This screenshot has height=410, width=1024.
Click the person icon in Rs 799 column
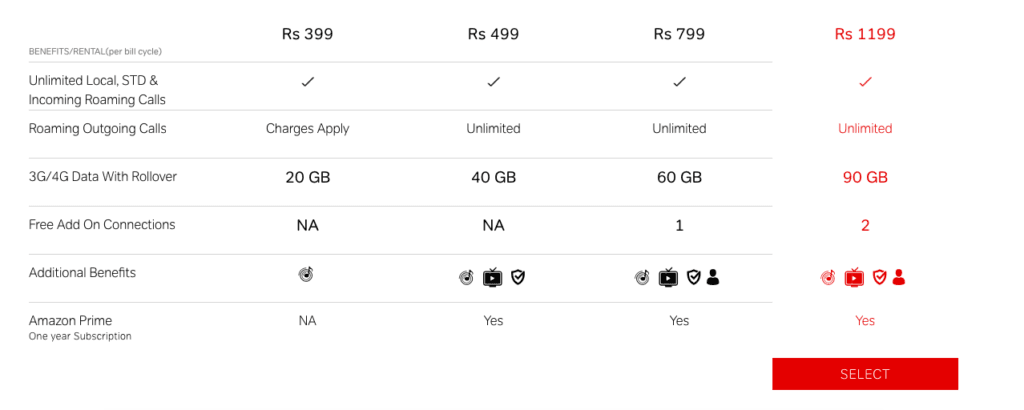click(x=712, y=277)
